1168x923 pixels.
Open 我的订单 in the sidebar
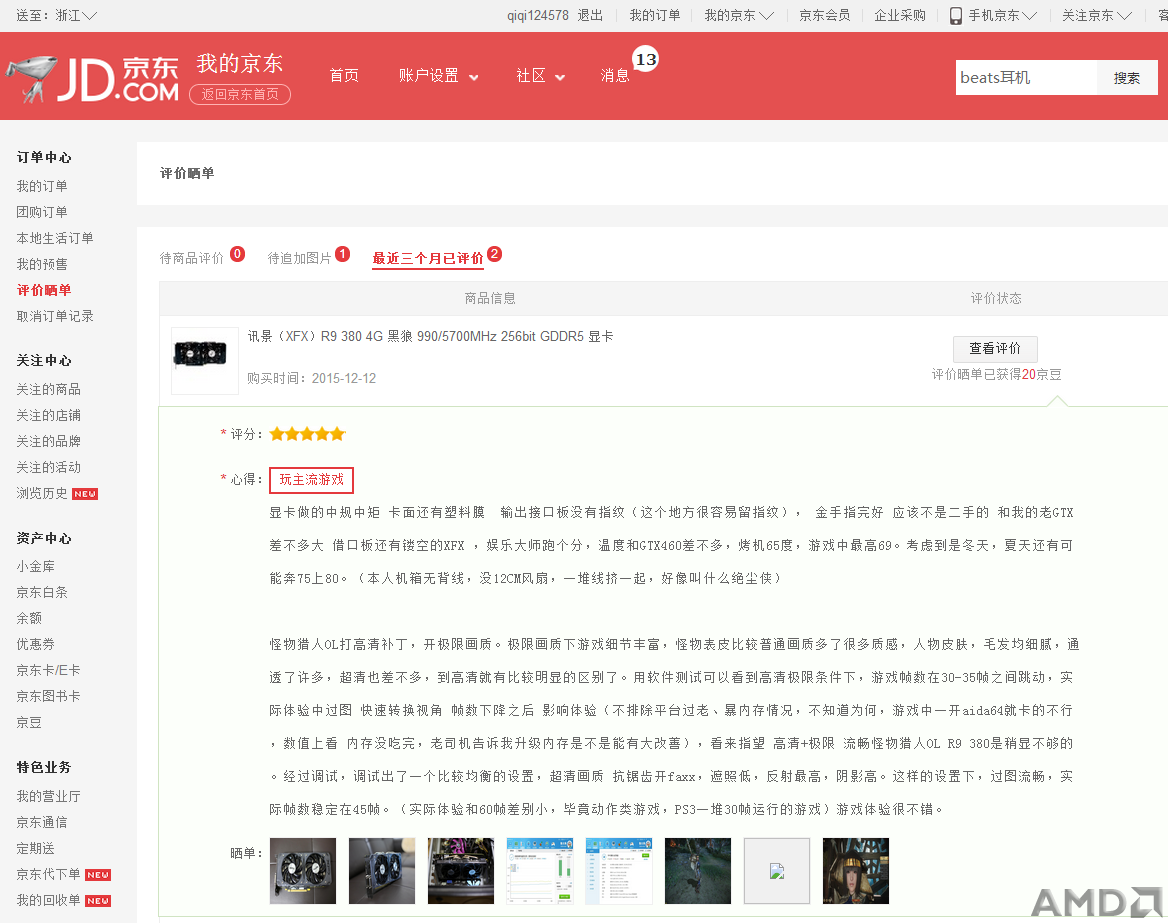(x=42, y=186)
